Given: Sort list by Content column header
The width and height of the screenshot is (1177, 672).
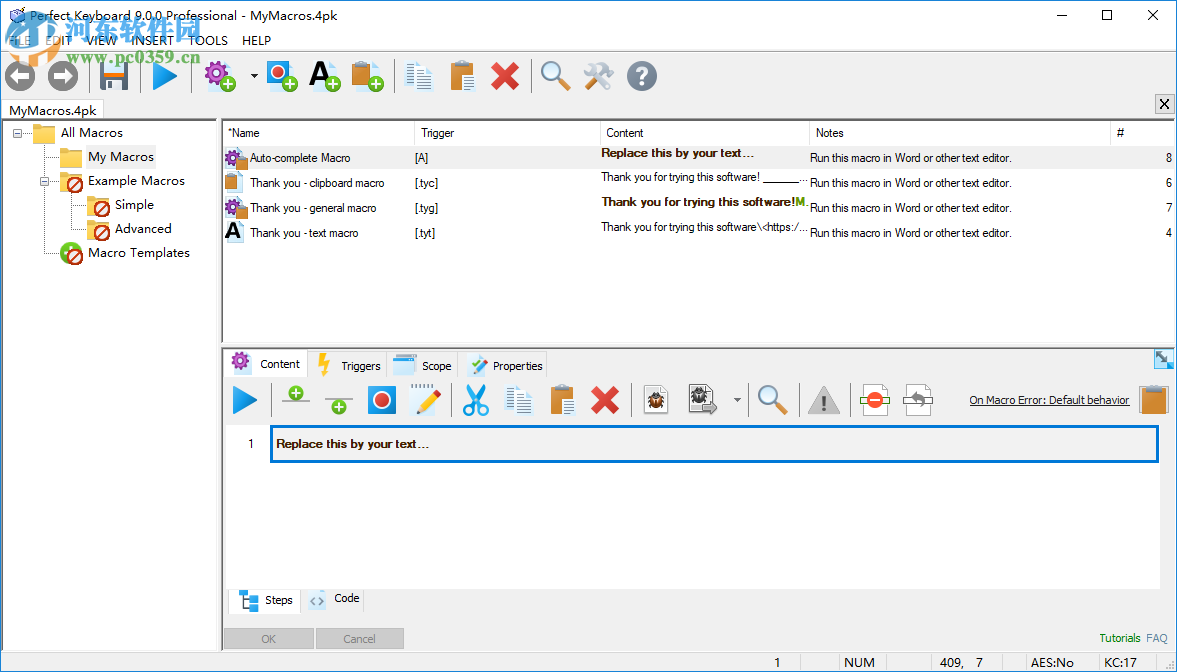Looking at the screenshot, I should 705,133.
